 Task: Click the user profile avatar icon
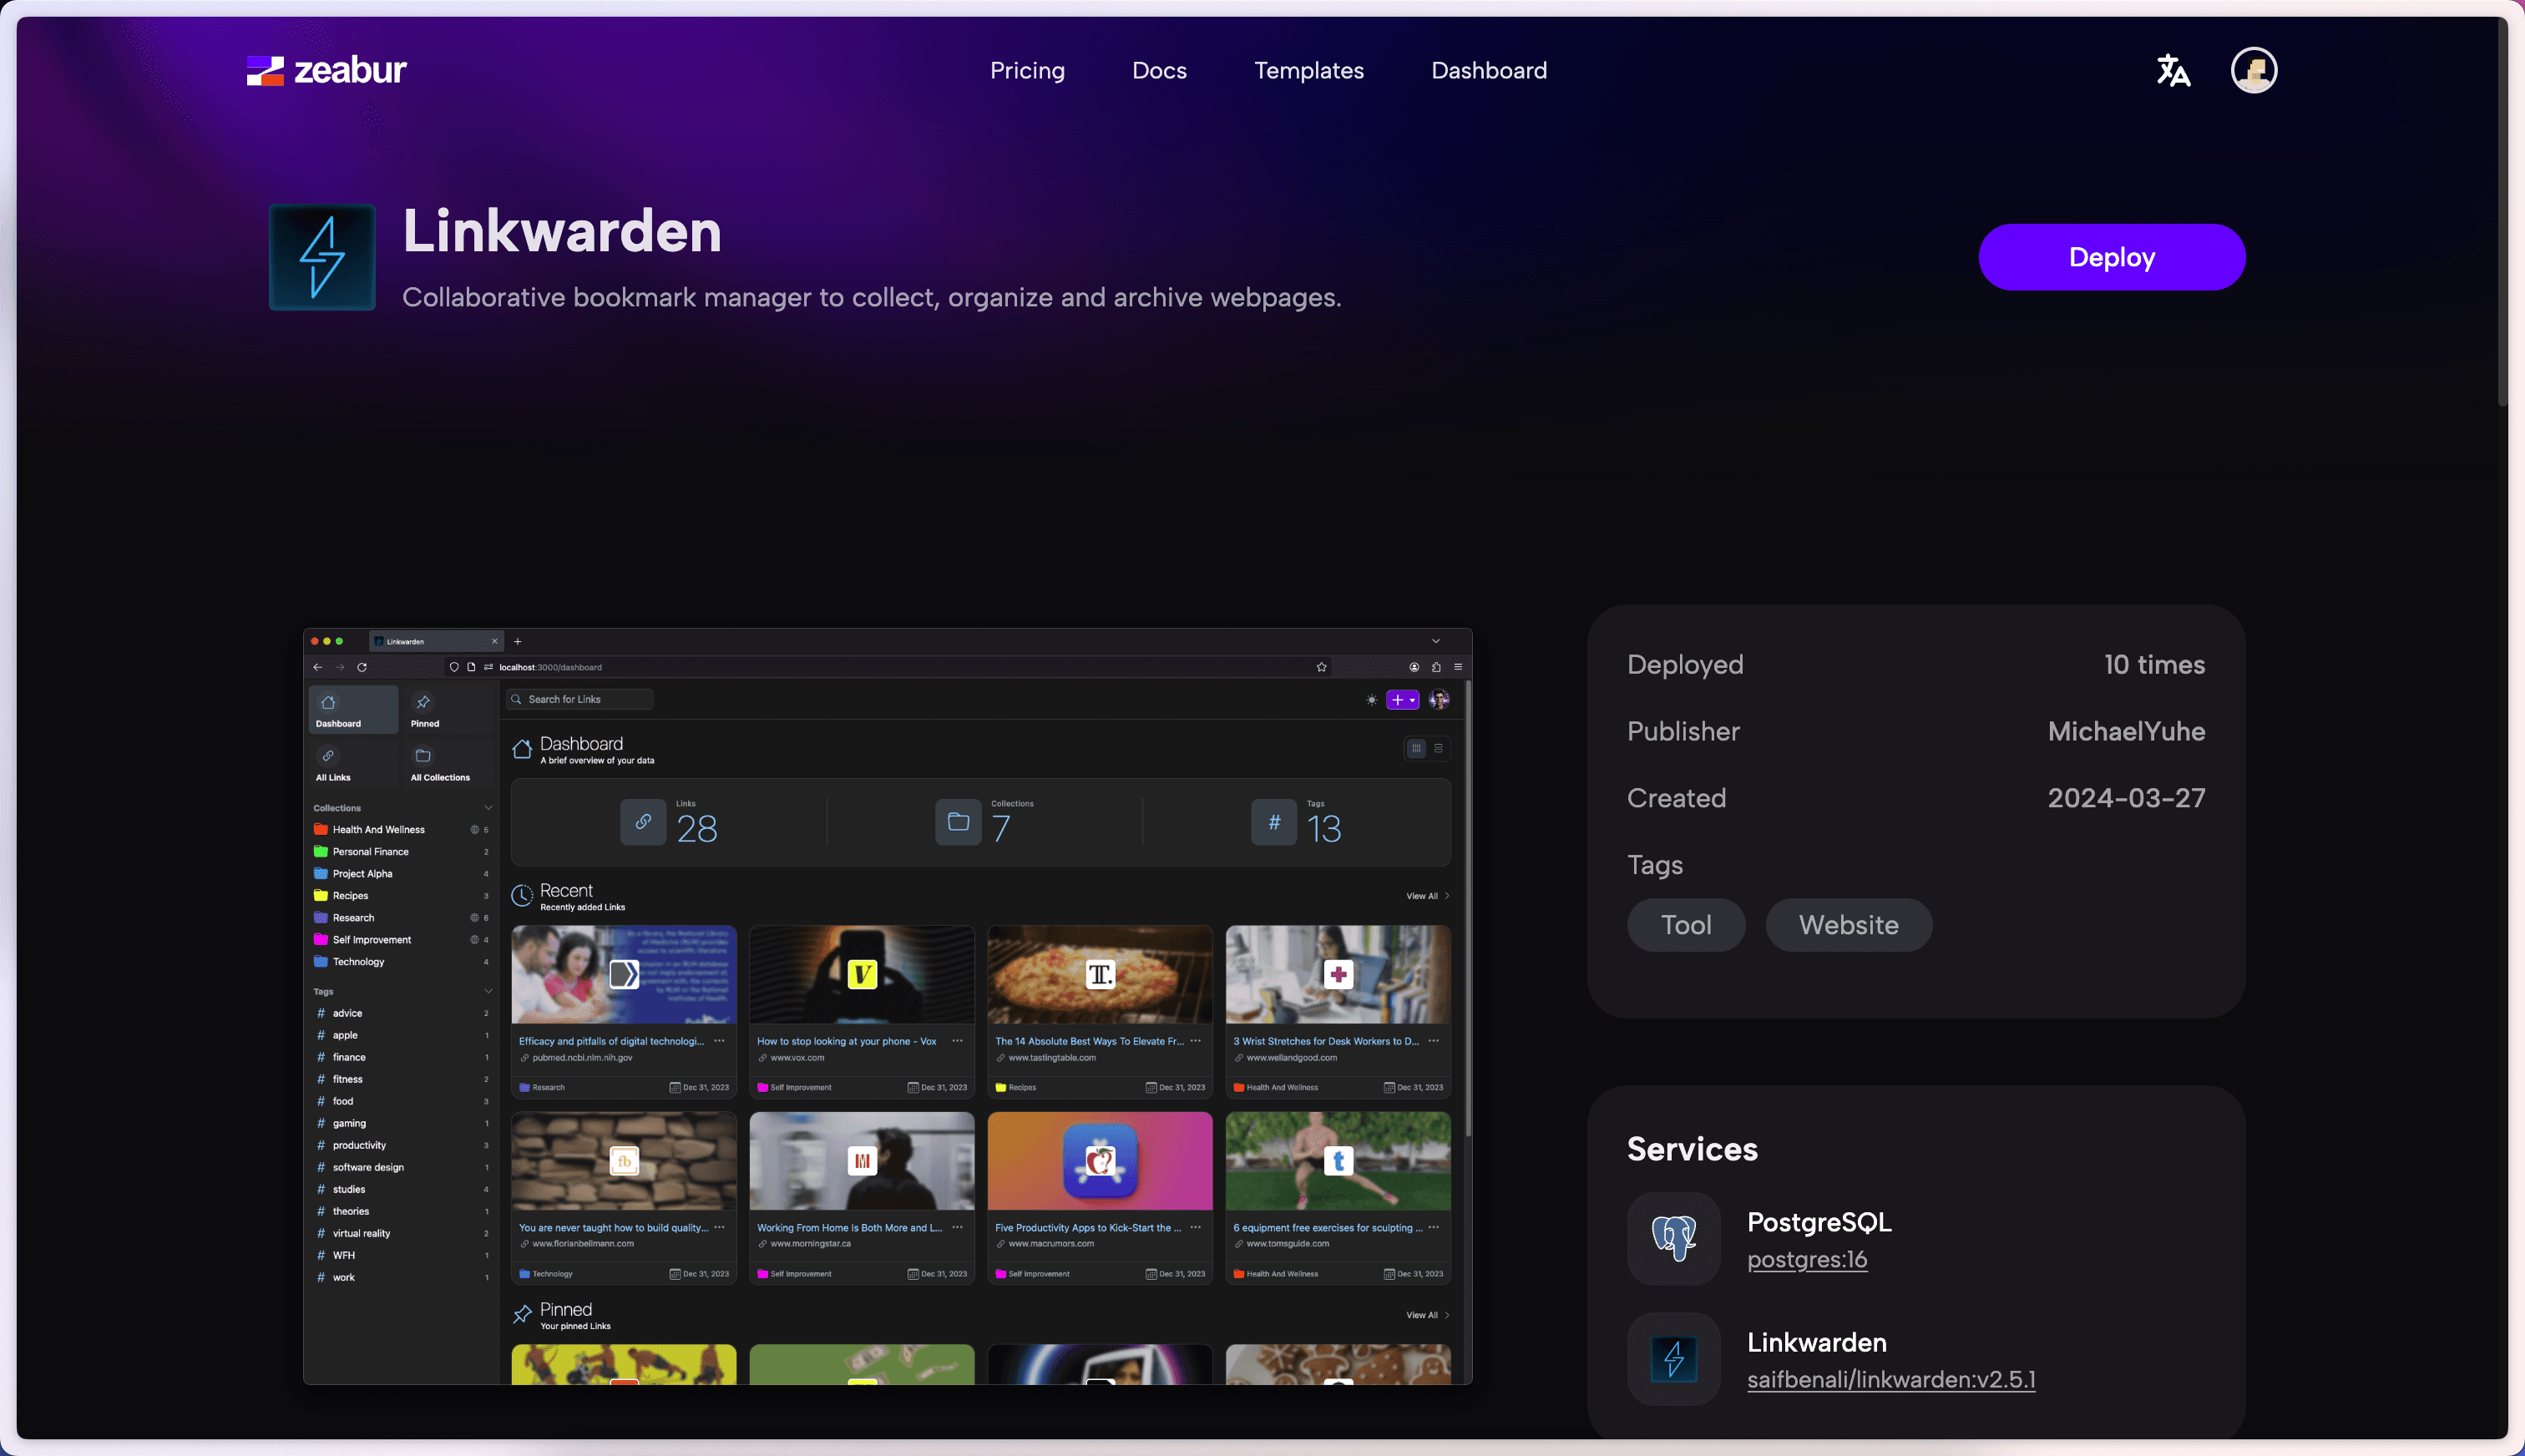tap(2253, 69)
